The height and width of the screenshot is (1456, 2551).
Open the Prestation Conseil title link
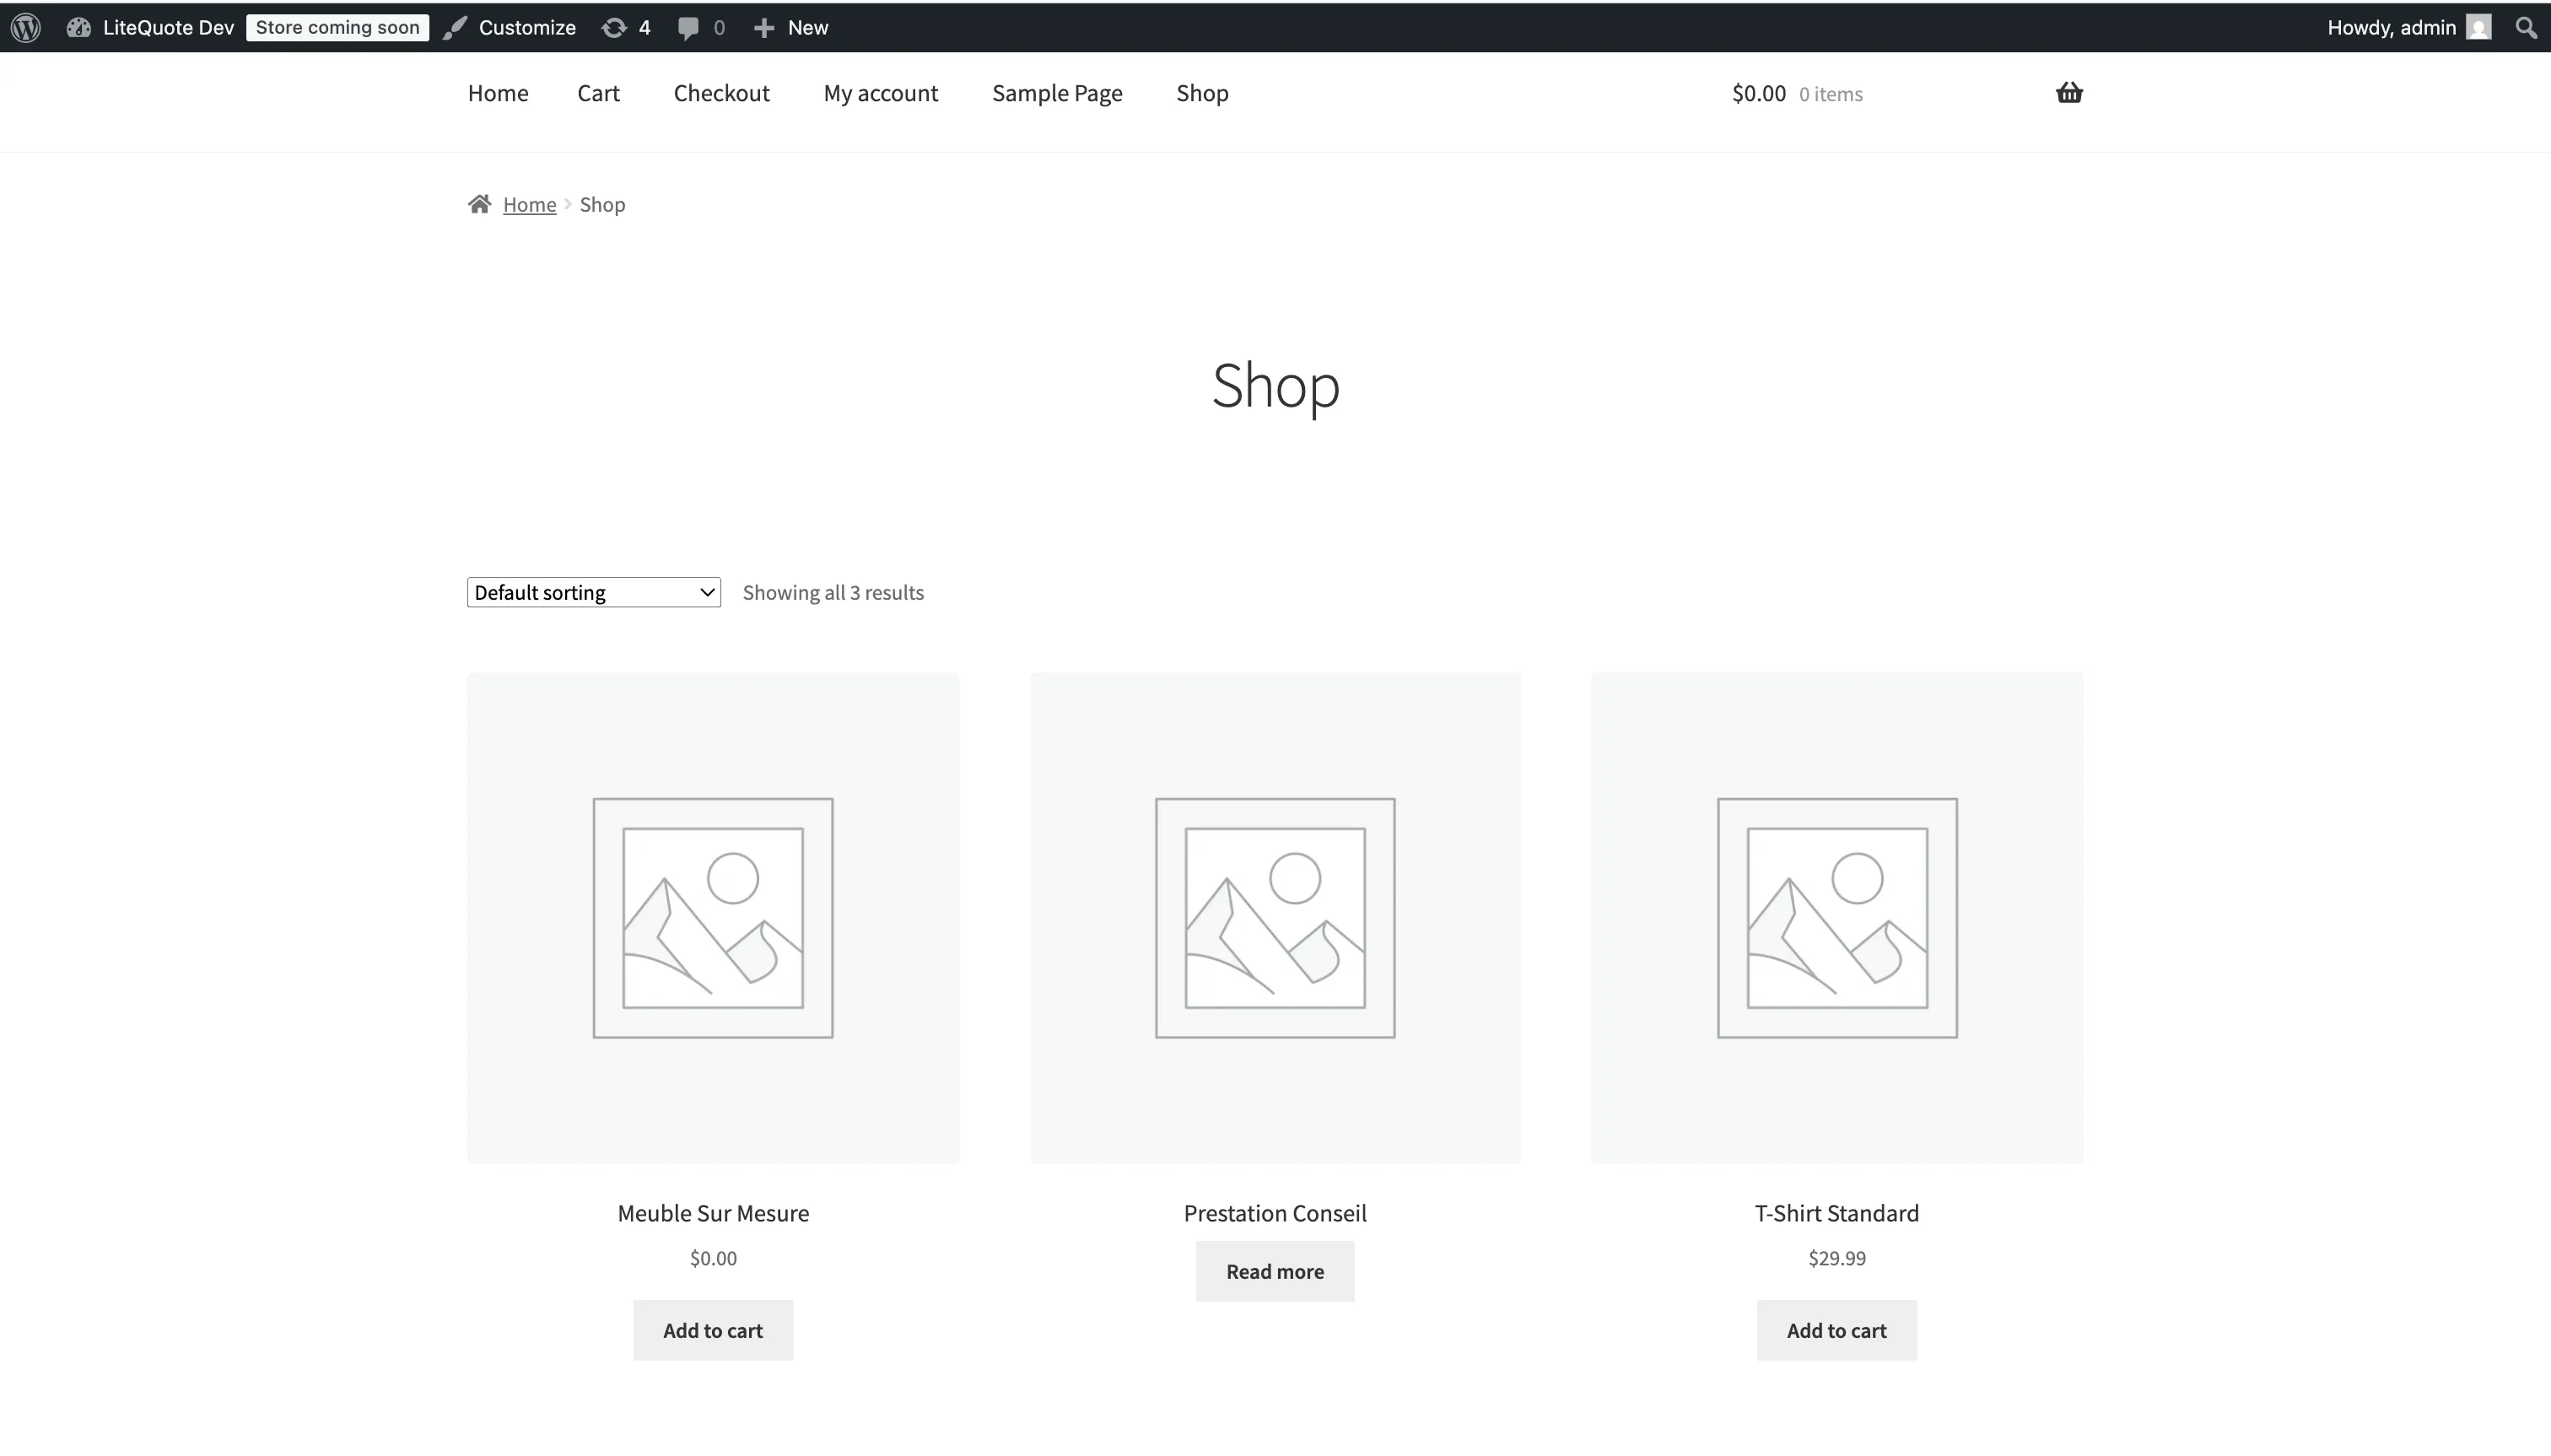point(1275,1213)
